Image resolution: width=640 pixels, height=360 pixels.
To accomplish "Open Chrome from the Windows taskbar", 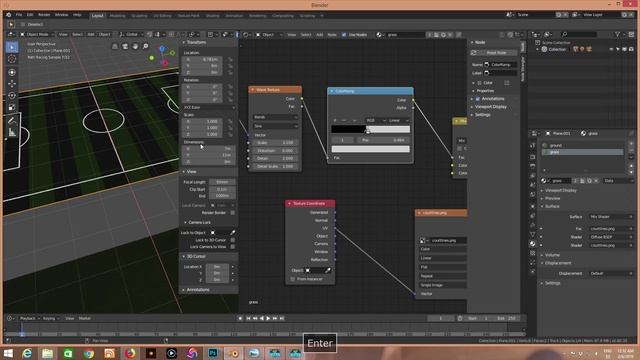I will pos(89,353).
